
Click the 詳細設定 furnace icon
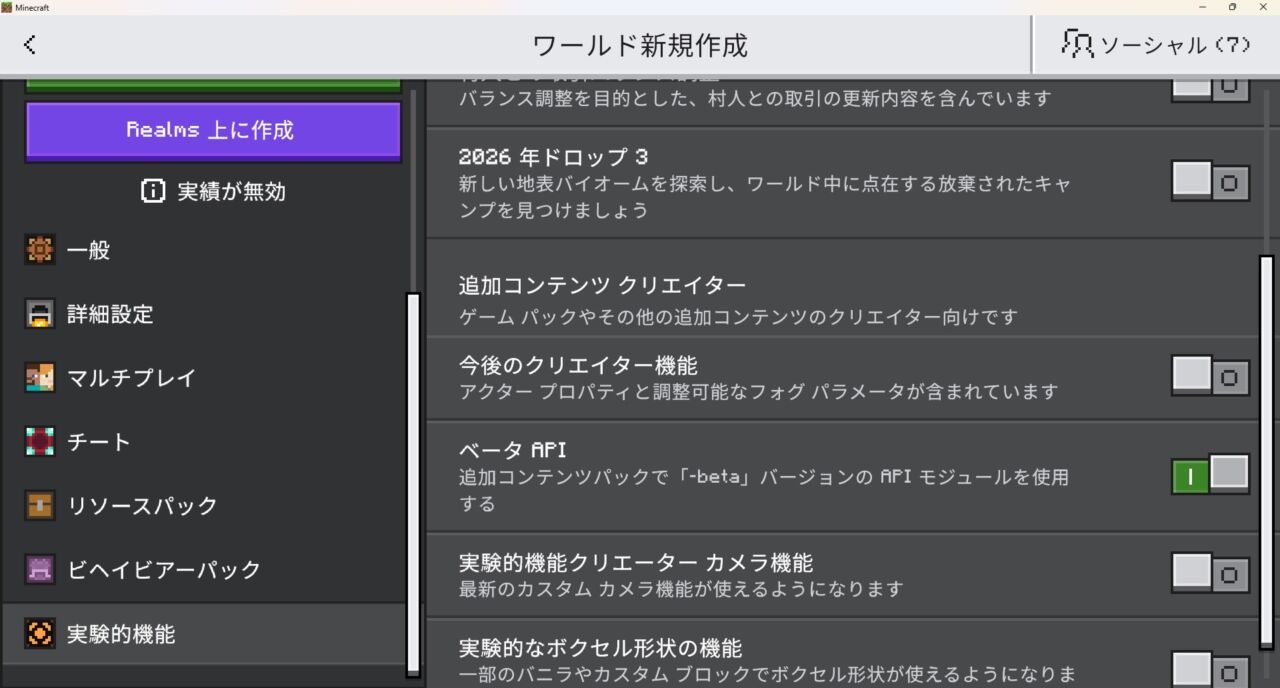(40, 314)
